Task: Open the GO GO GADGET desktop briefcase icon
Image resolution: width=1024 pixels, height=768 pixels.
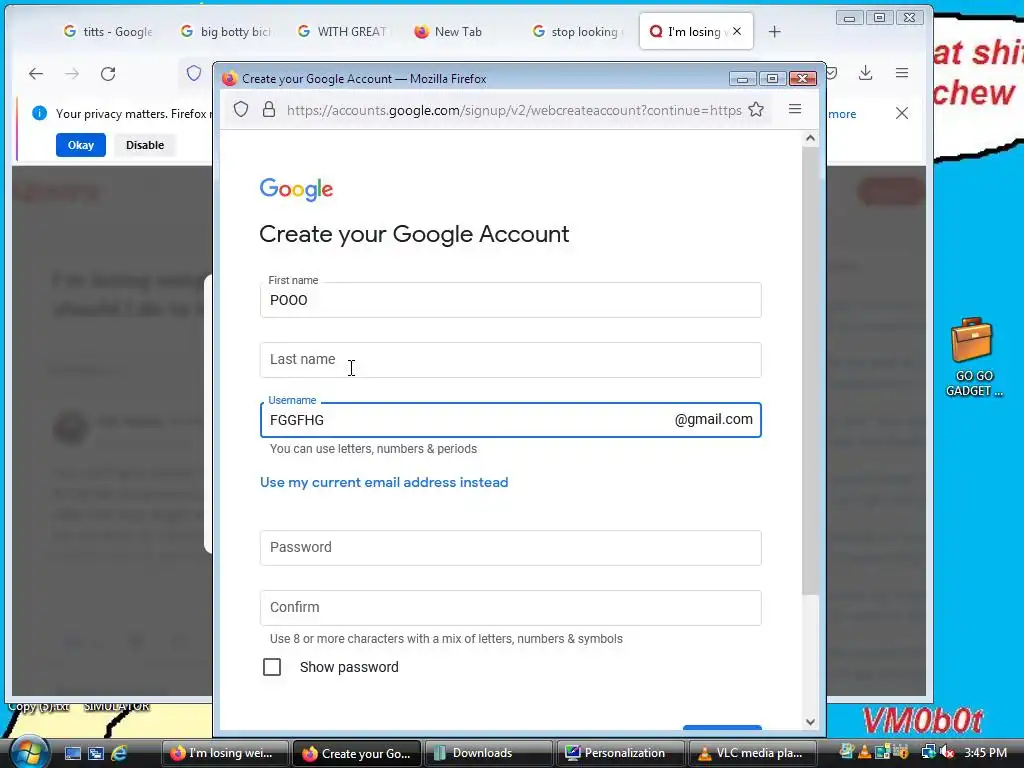Action: pyautogui.click(x=972, y=357)
